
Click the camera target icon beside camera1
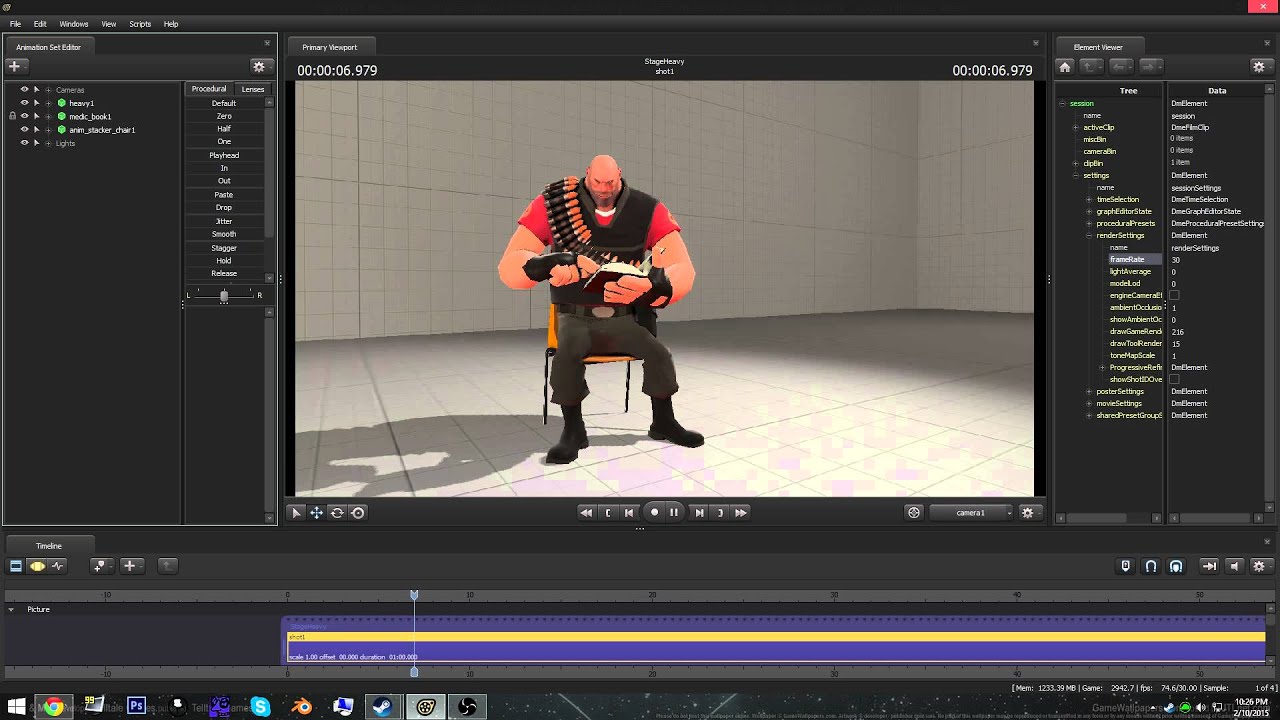coord(914,512)
